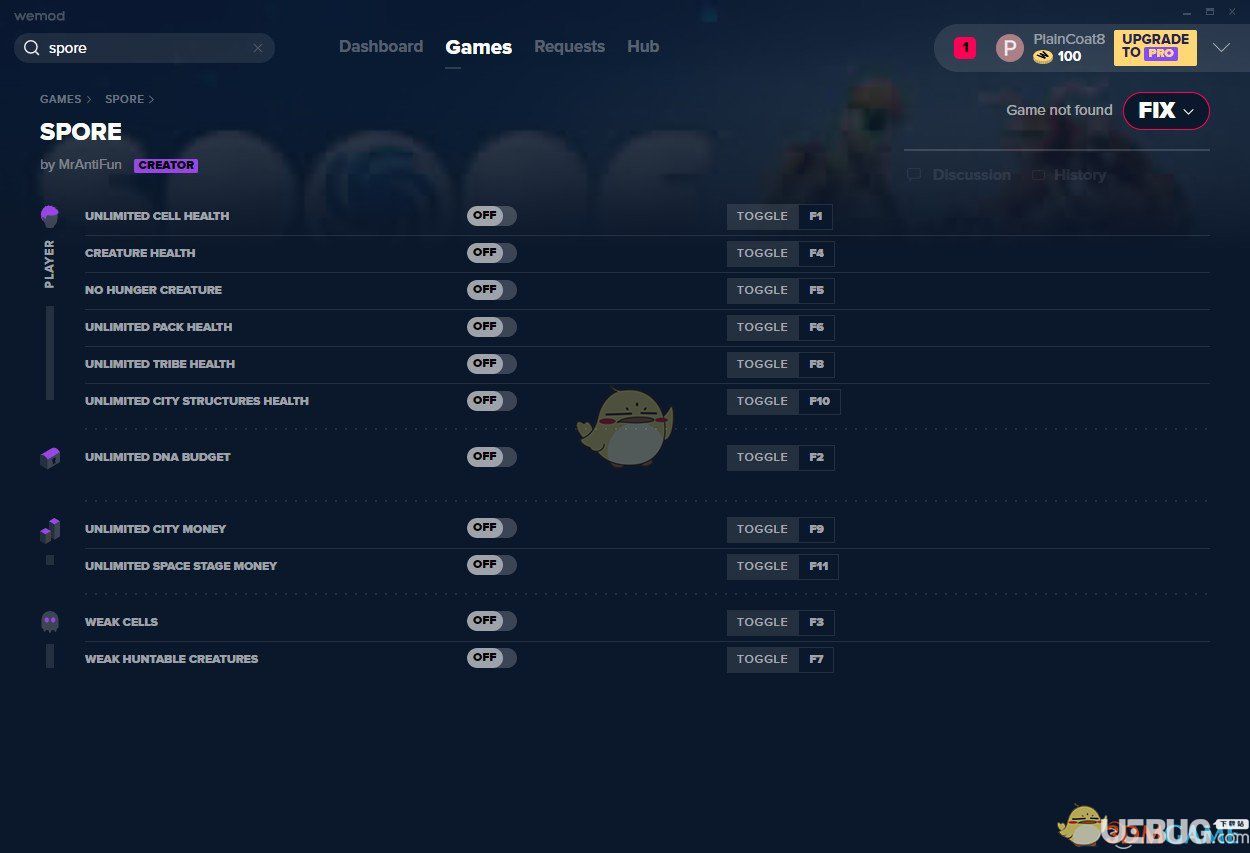Open the account menu chevron

1221,48
